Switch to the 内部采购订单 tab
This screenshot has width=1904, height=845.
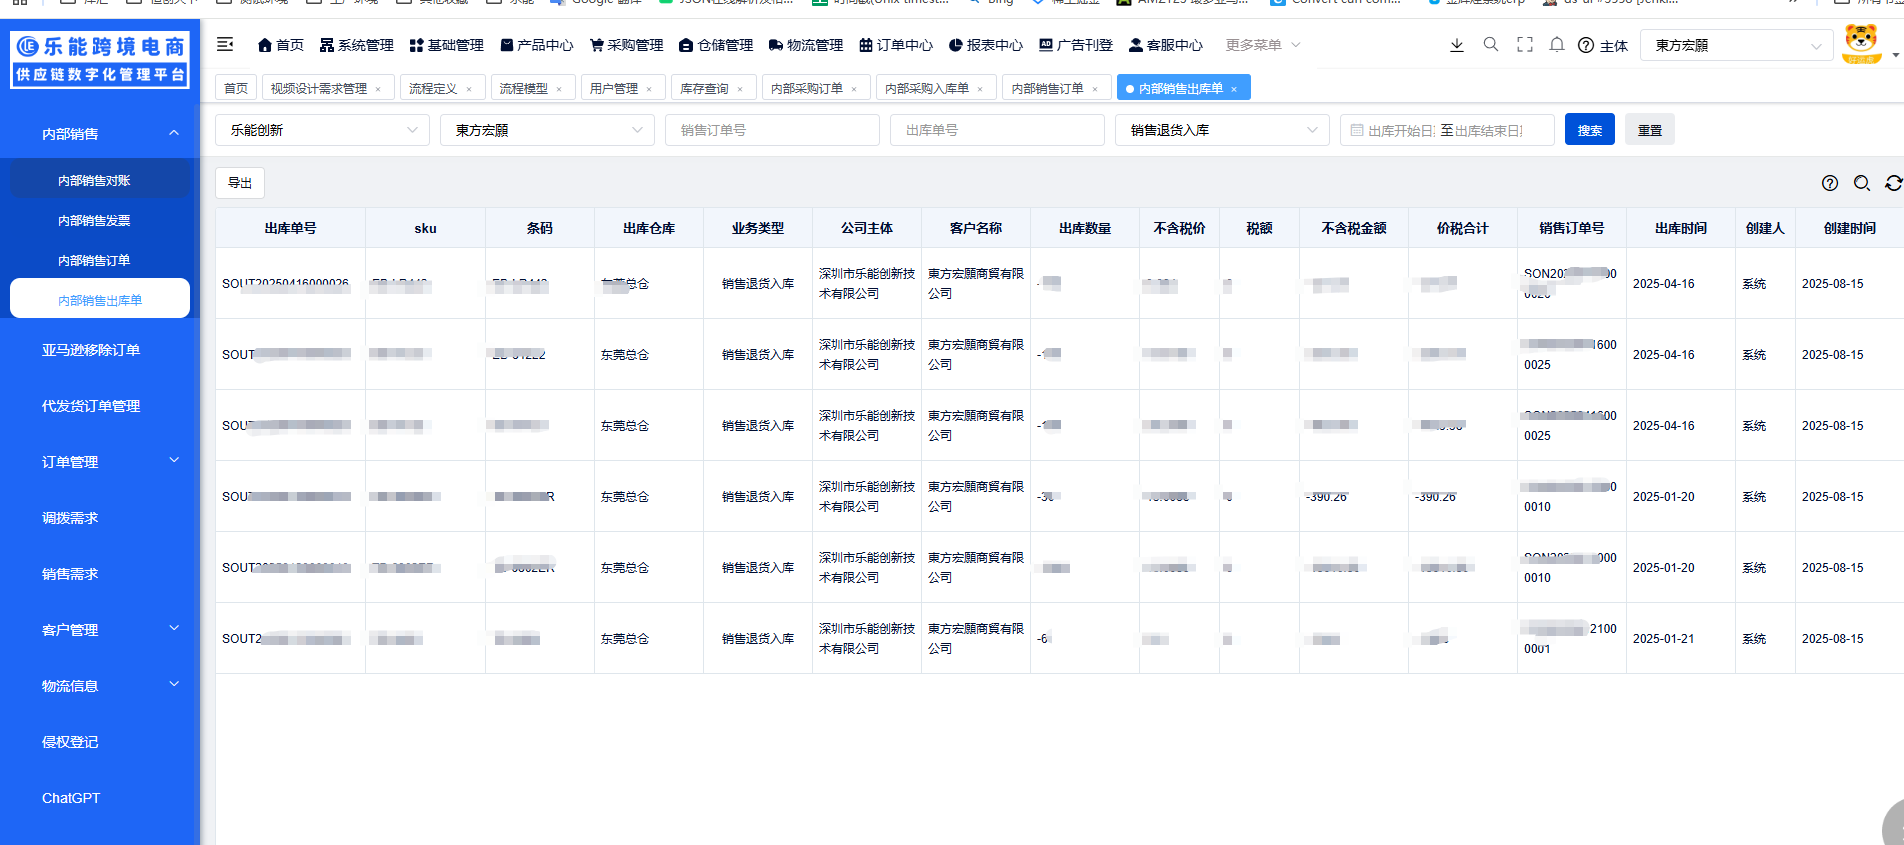[x=807, y=88]
